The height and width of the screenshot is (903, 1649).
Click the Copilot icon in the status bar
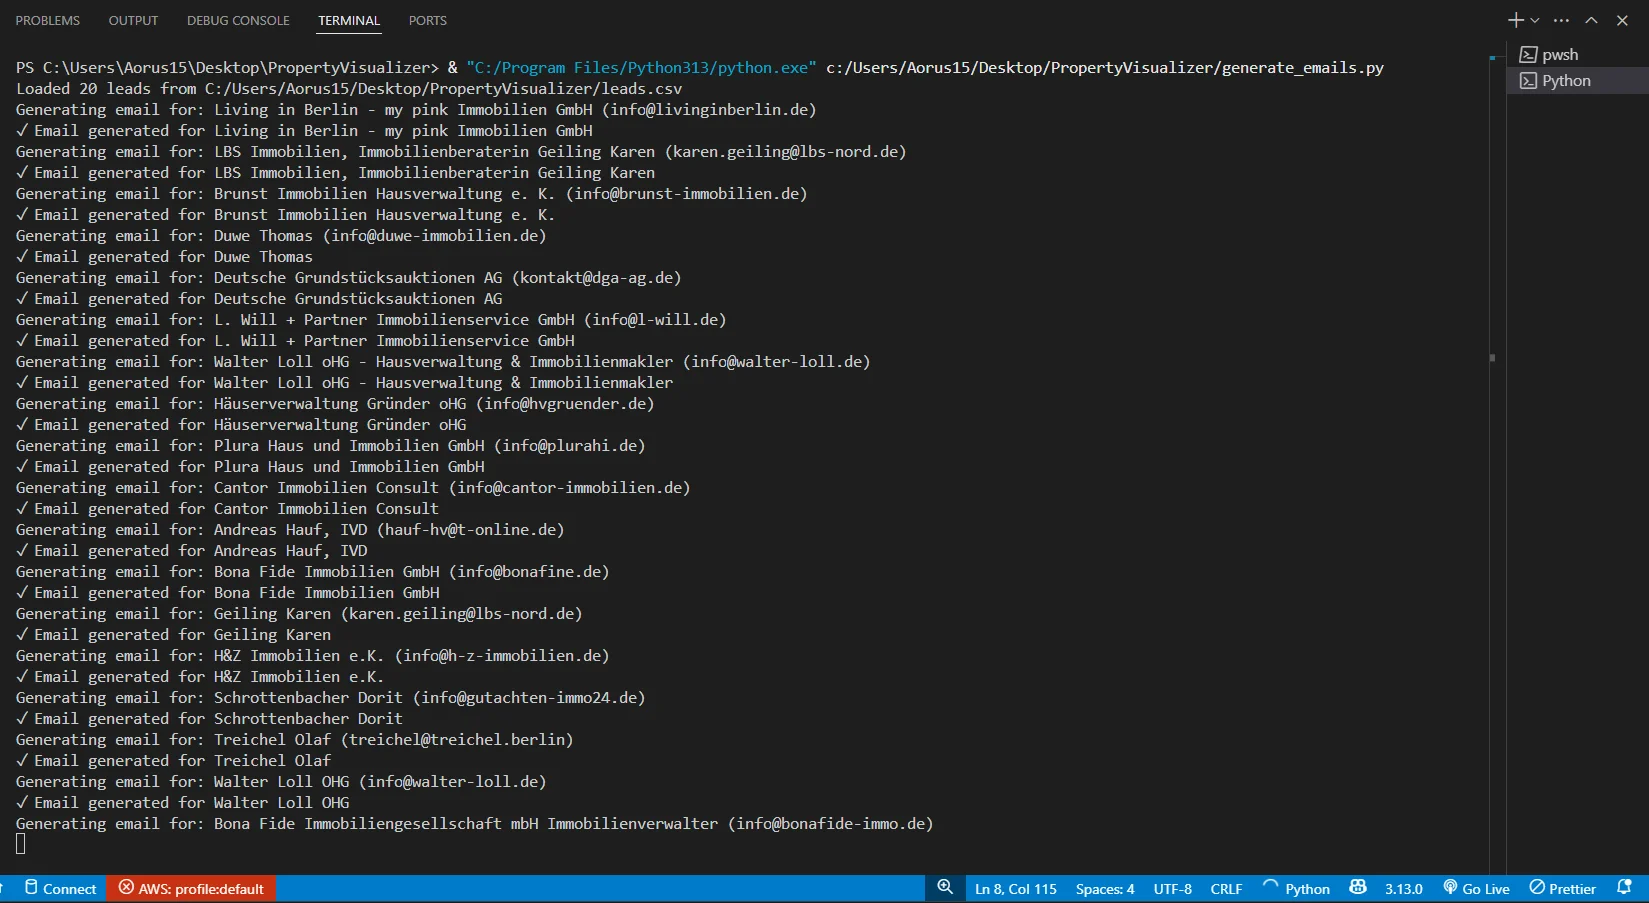coord(1358,888)
